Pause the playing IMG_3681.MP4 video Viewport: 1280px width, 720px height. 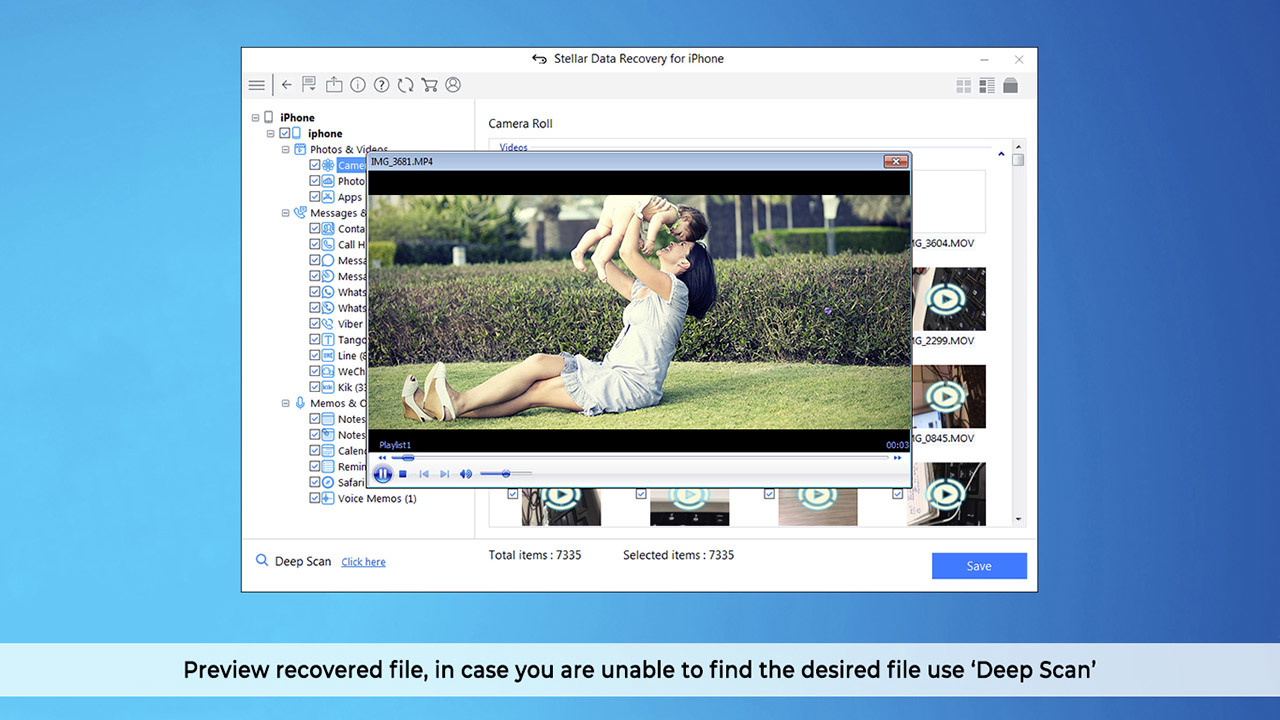point(383,474)
